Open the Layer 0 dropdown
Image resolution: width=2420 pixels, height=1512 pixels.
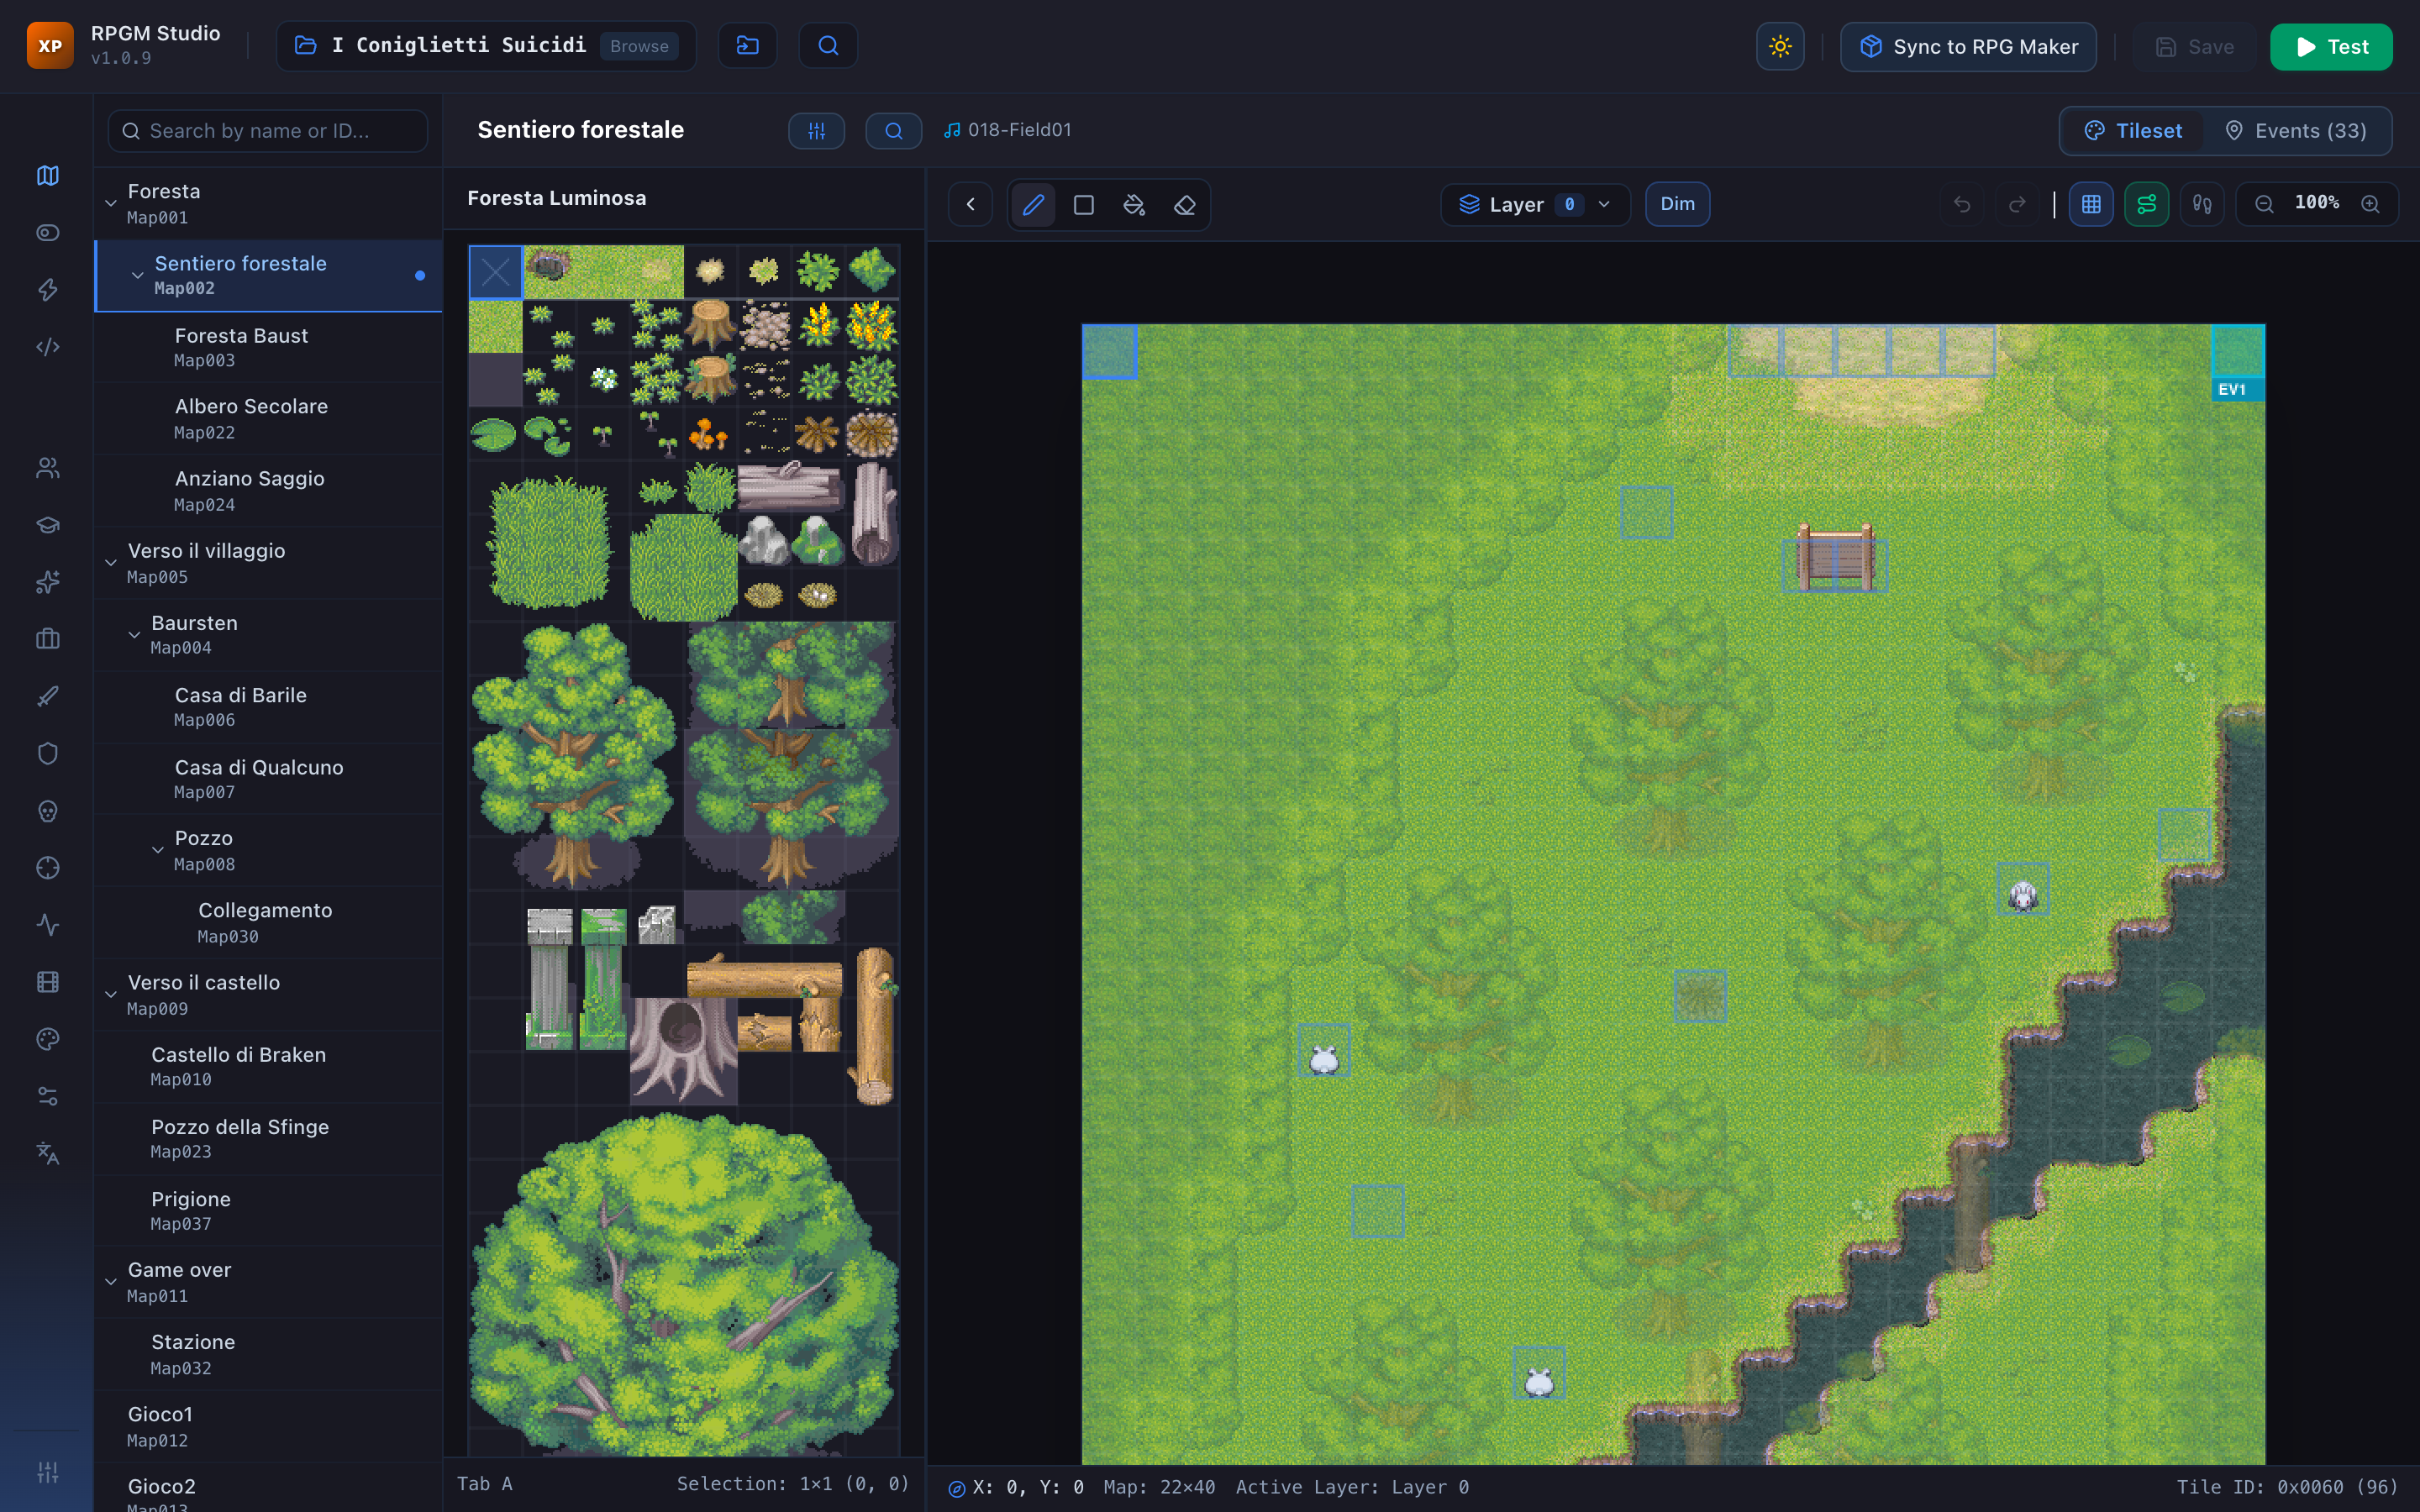pos(1535,204)
